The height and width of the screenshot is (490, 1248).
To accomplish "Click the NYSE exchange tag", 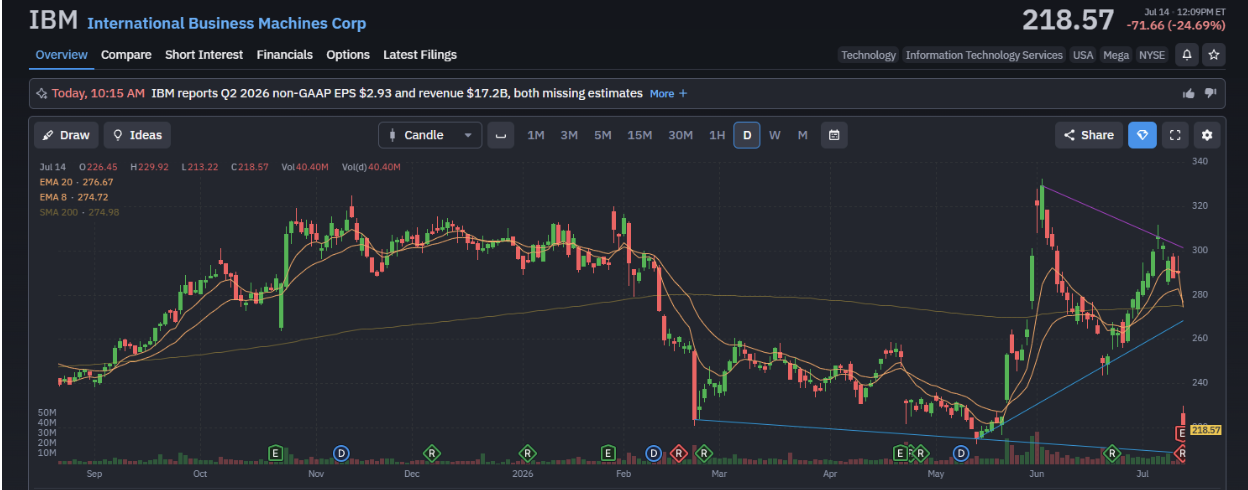I will pyautogui.click(x=1152, y=55).
